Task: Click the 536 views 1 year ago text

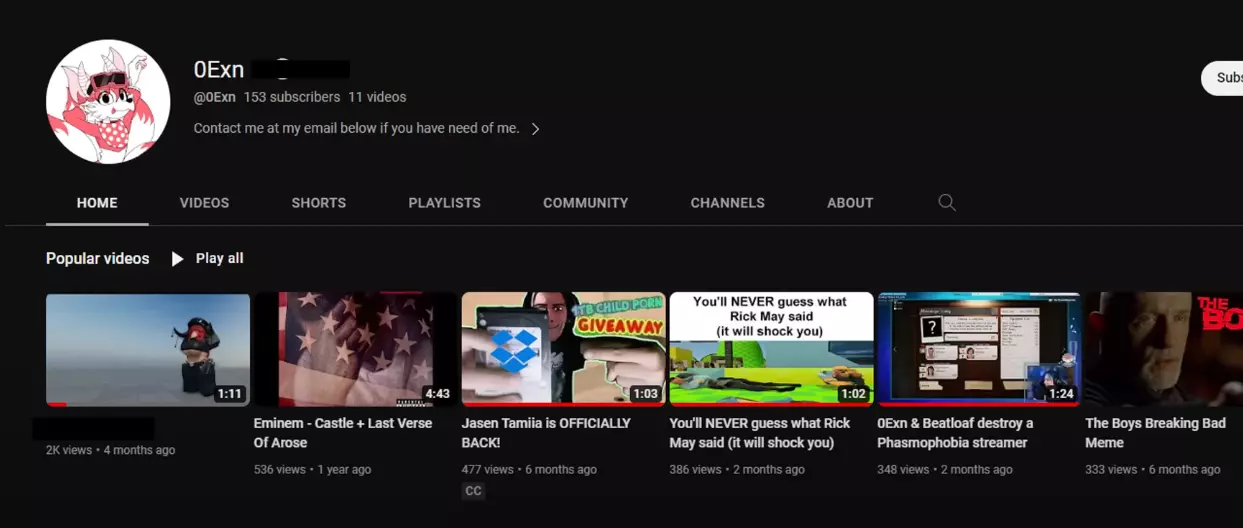Action: point(312,469)
